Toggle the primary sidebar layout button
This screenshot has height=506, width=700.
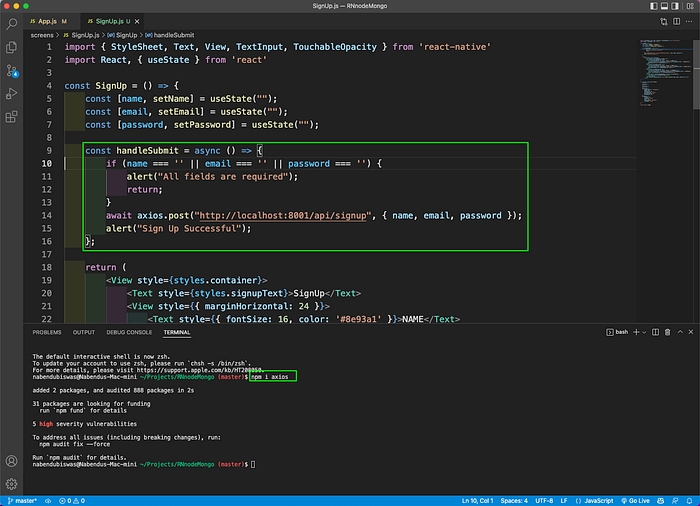(x=654, y=6)
